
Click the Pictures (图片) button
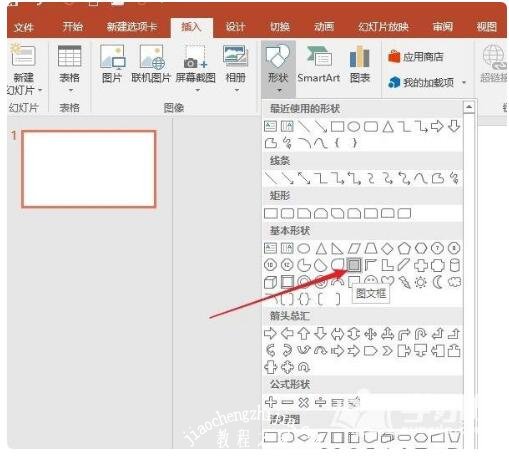112,64
